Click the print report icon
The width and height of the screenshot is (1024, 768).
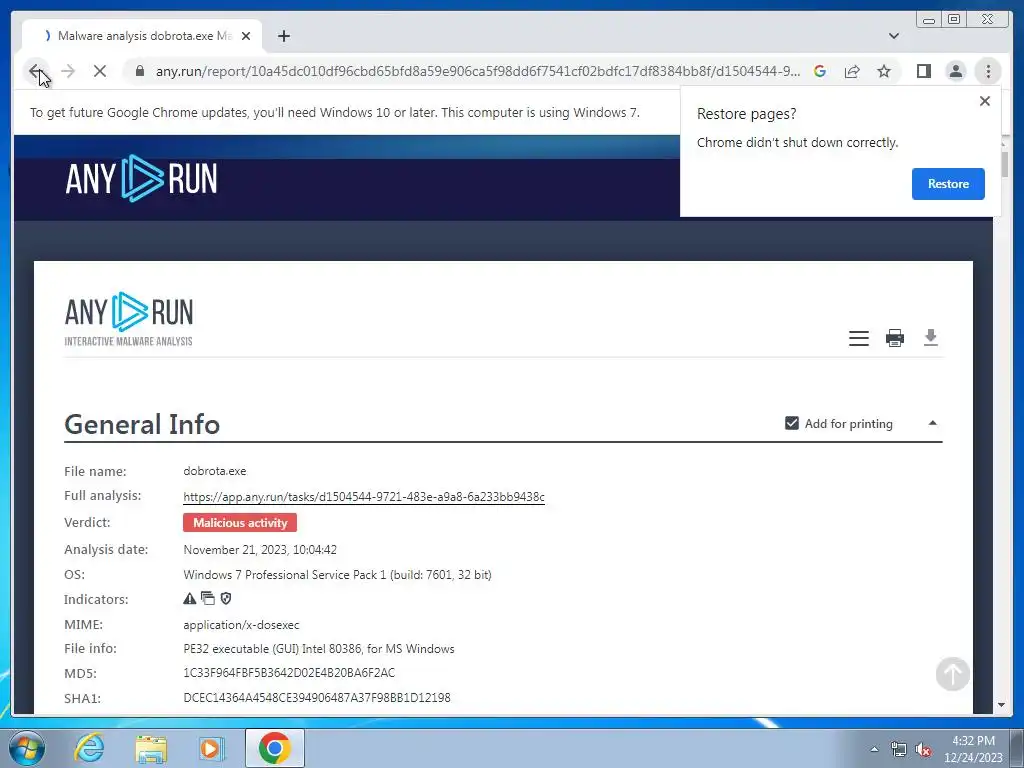[895, 338]
